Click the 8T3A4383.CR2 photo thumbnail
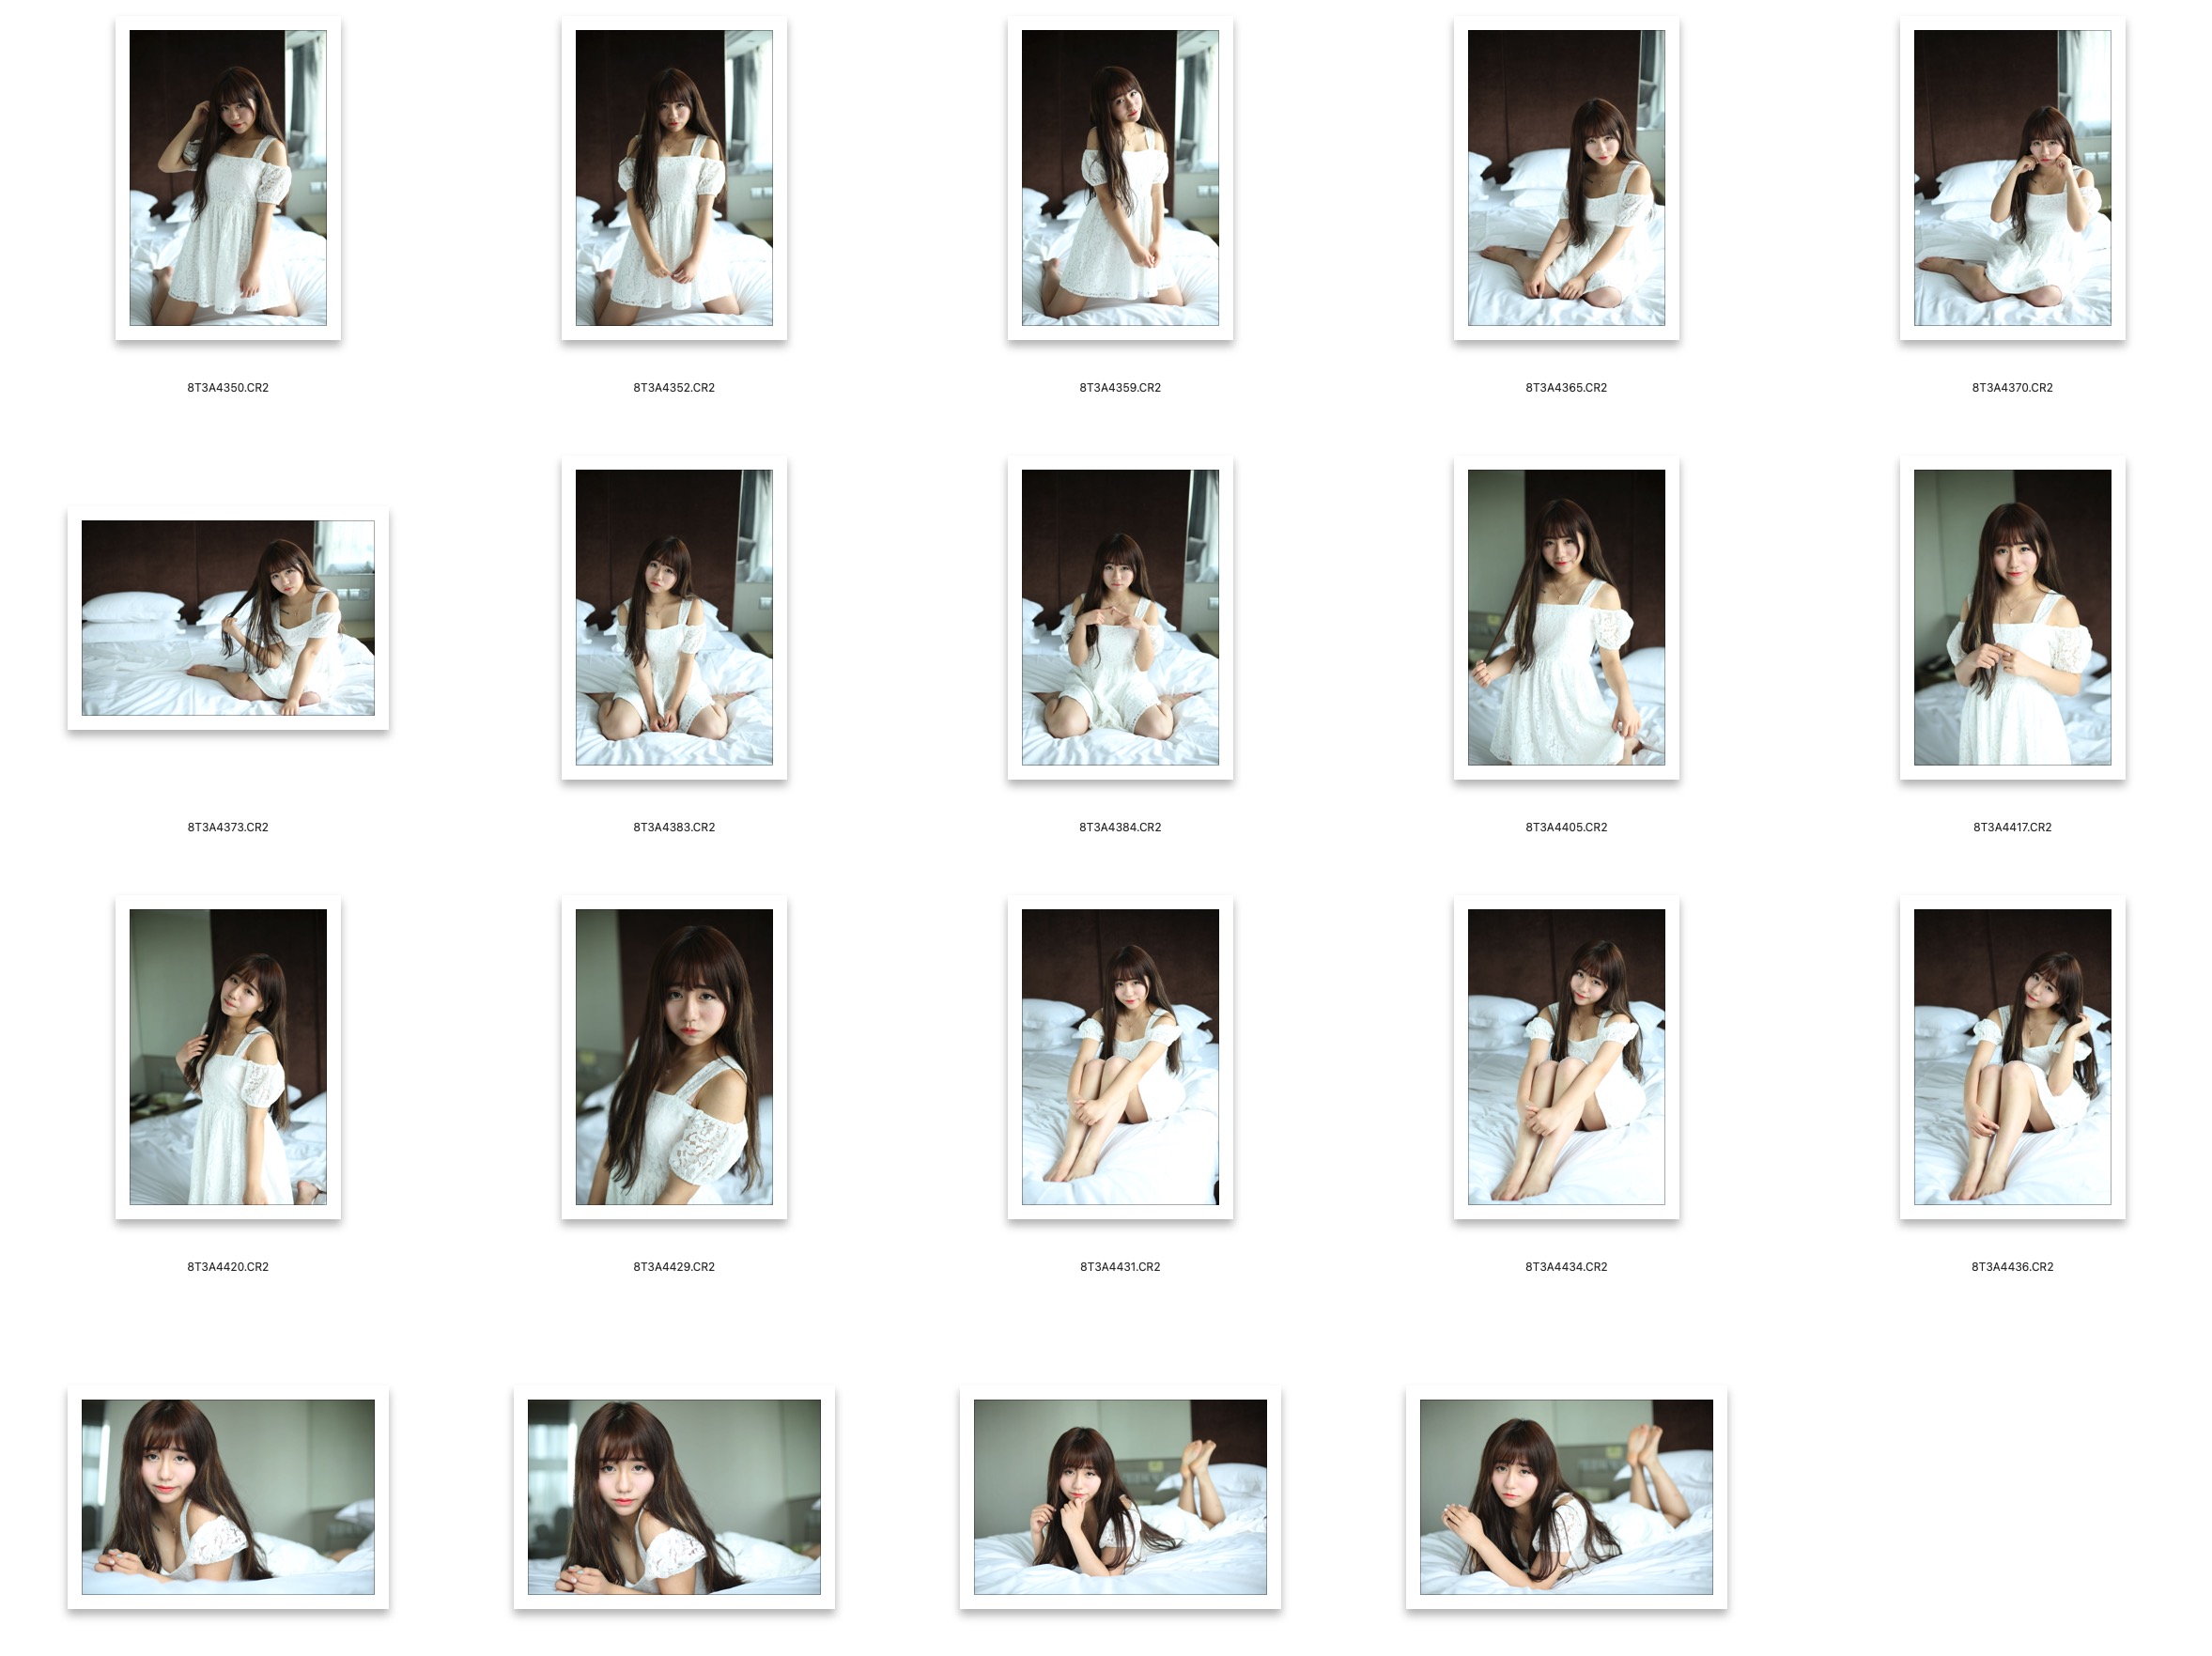Screen dimensions: 2212x1656 click(673, 617)
